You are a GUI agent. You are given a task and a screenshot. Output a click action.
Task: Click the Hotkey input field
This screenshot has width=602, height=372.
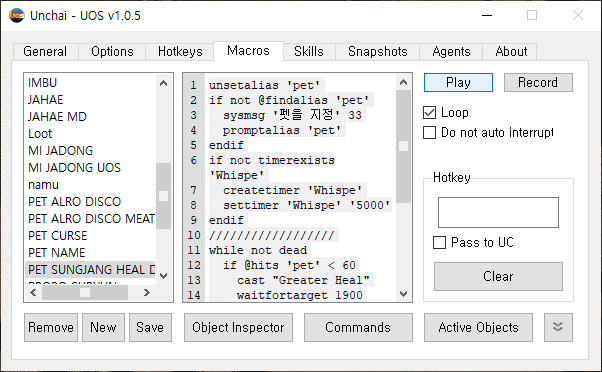point(498,212)
